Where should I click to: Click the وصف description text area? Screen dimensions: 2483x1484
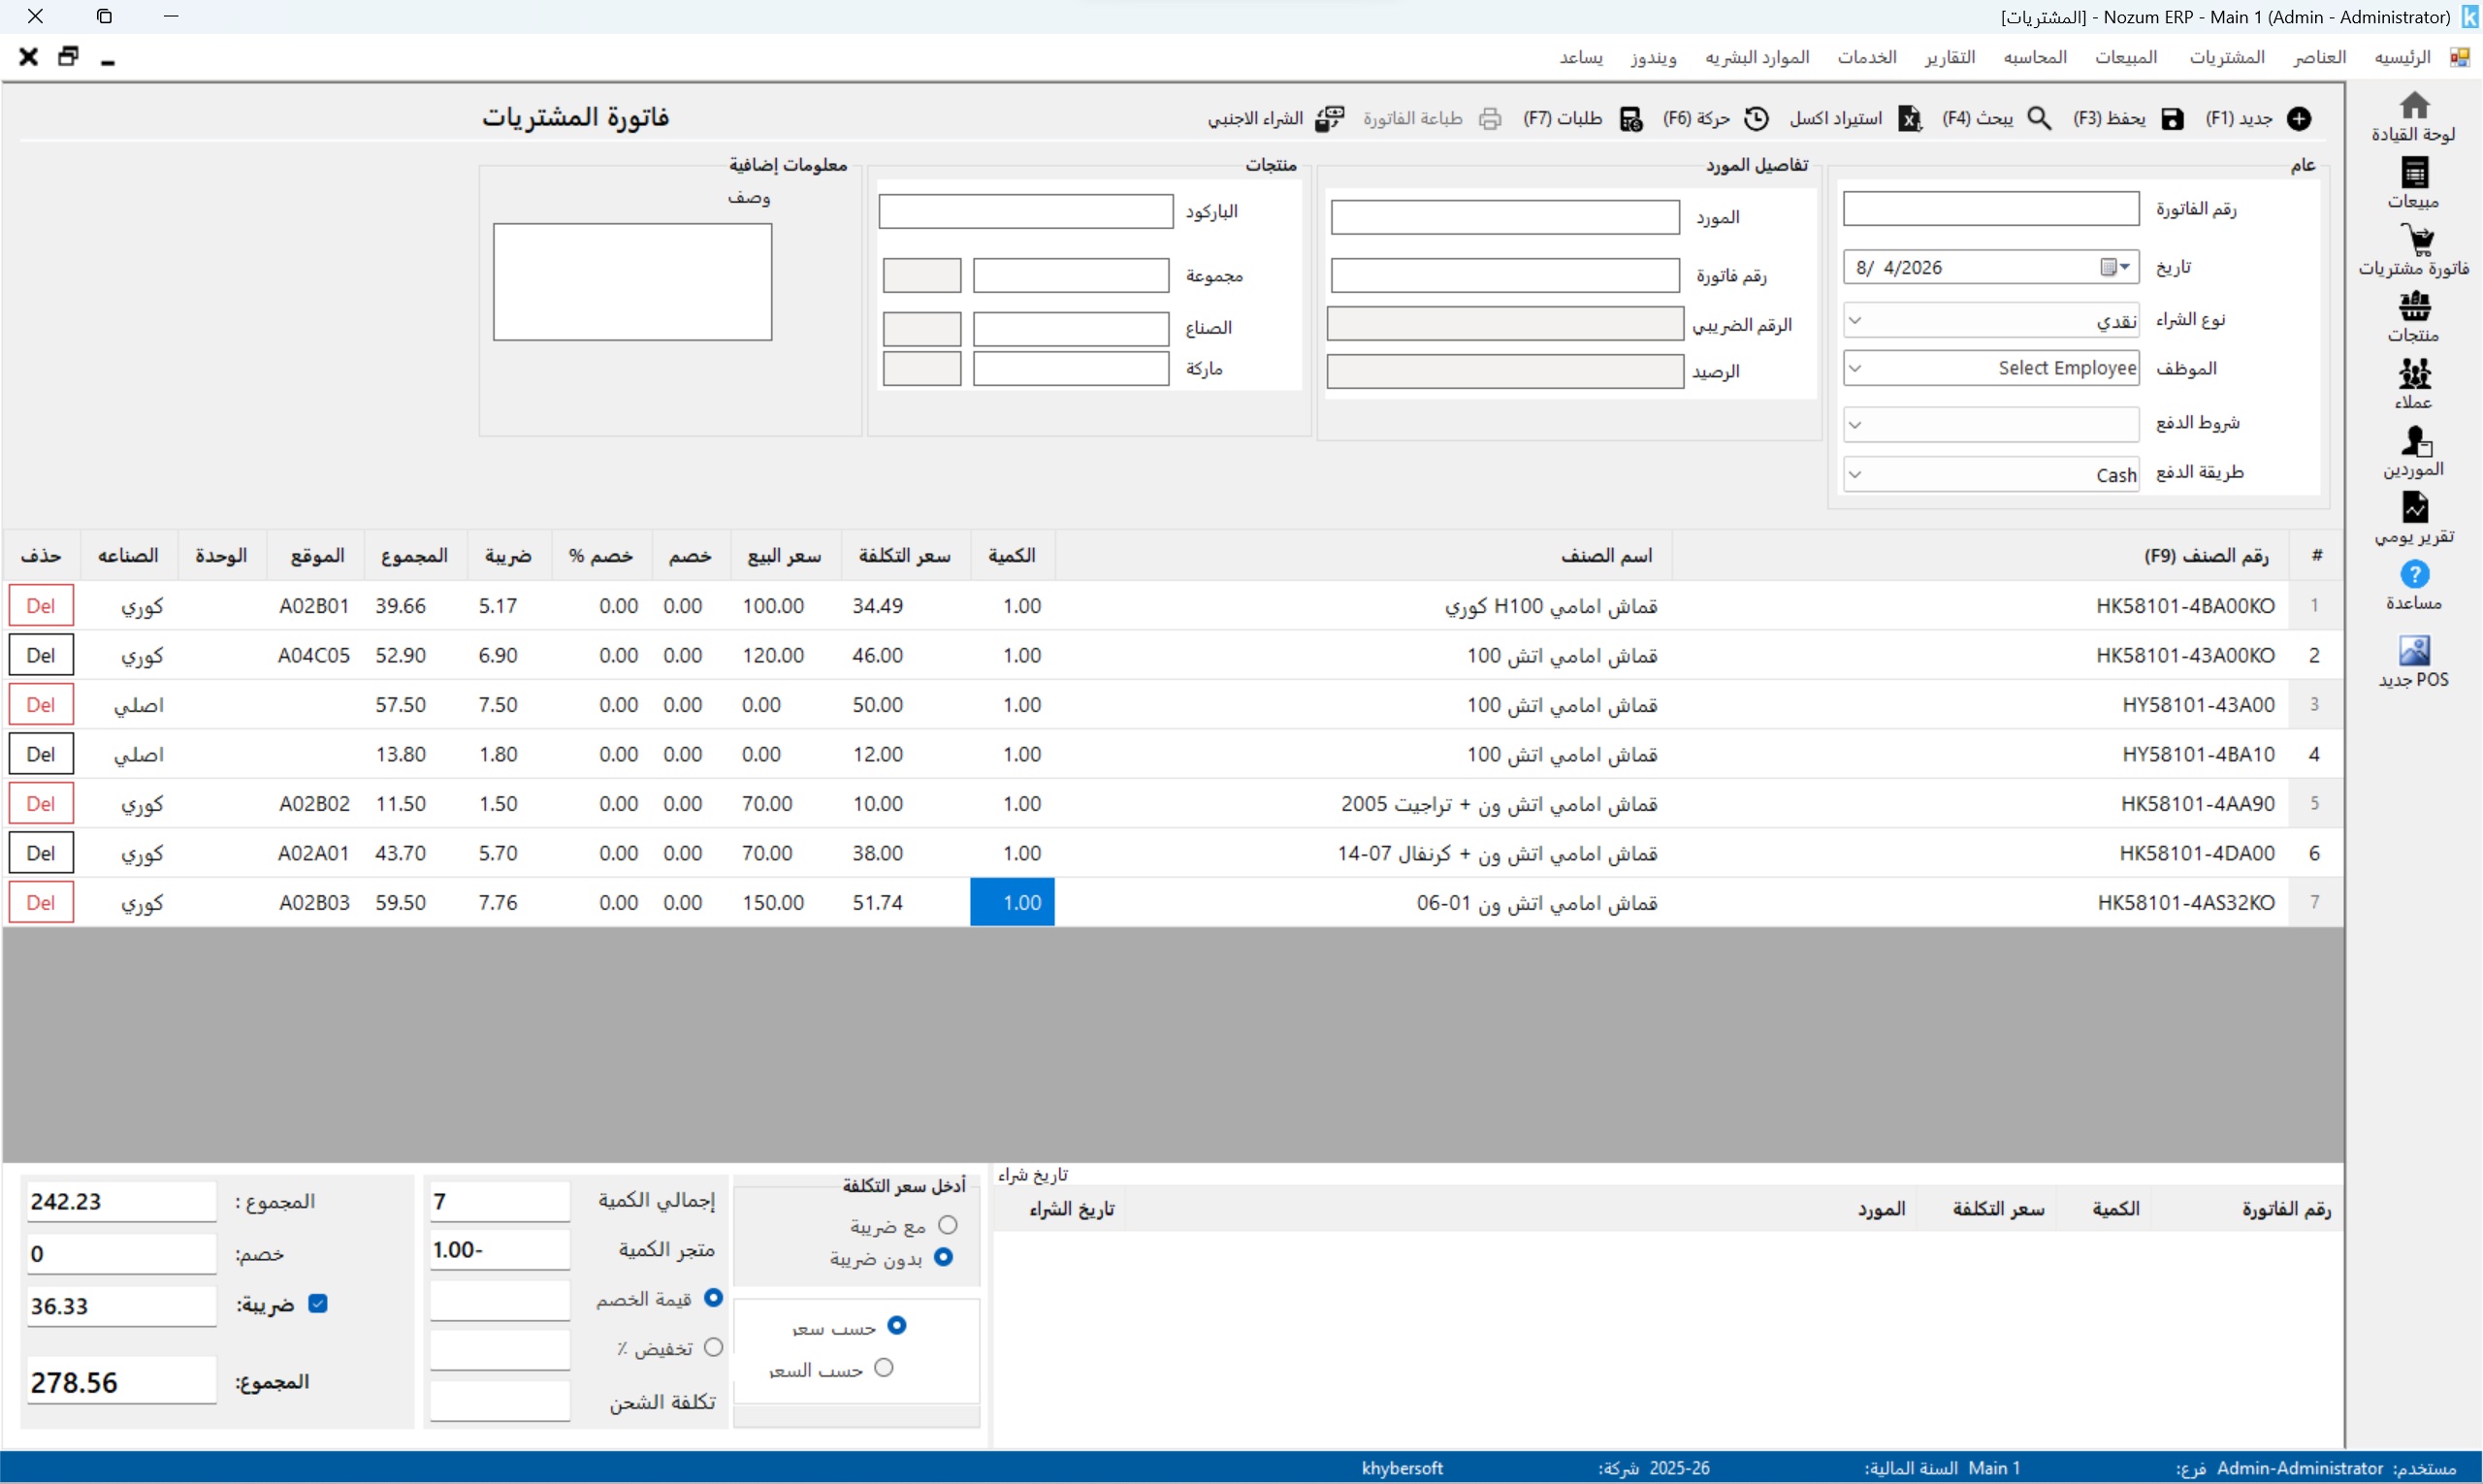click(x=633, y=282)
